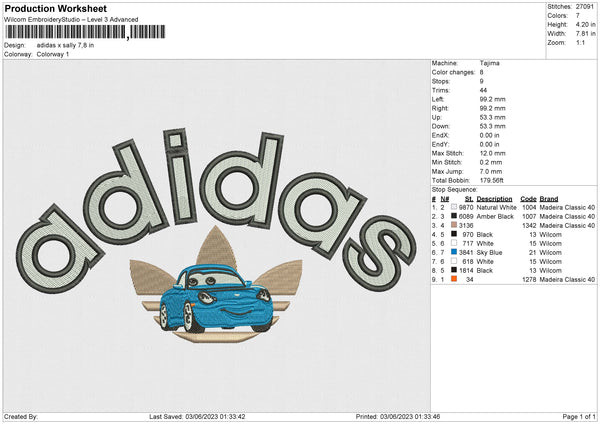Screen dimensions: 600x424
Task: Click the Natural White 9870 color swatch
Action: tap(454, 207)
